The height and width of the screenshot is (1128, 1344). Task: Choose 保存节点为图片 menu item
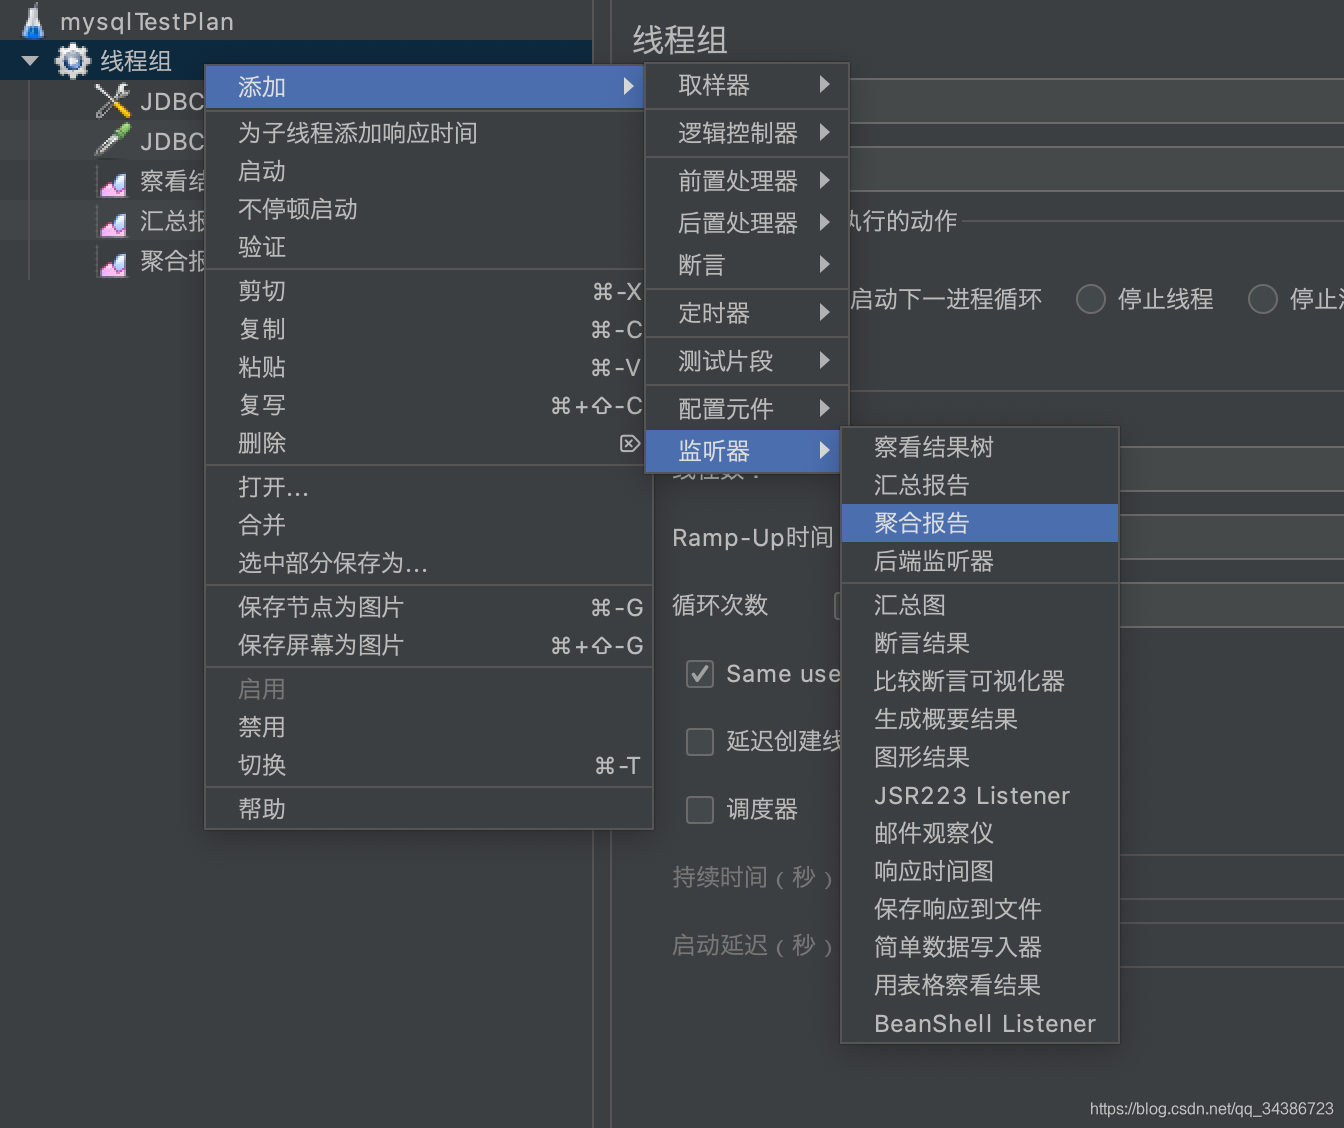429,607
